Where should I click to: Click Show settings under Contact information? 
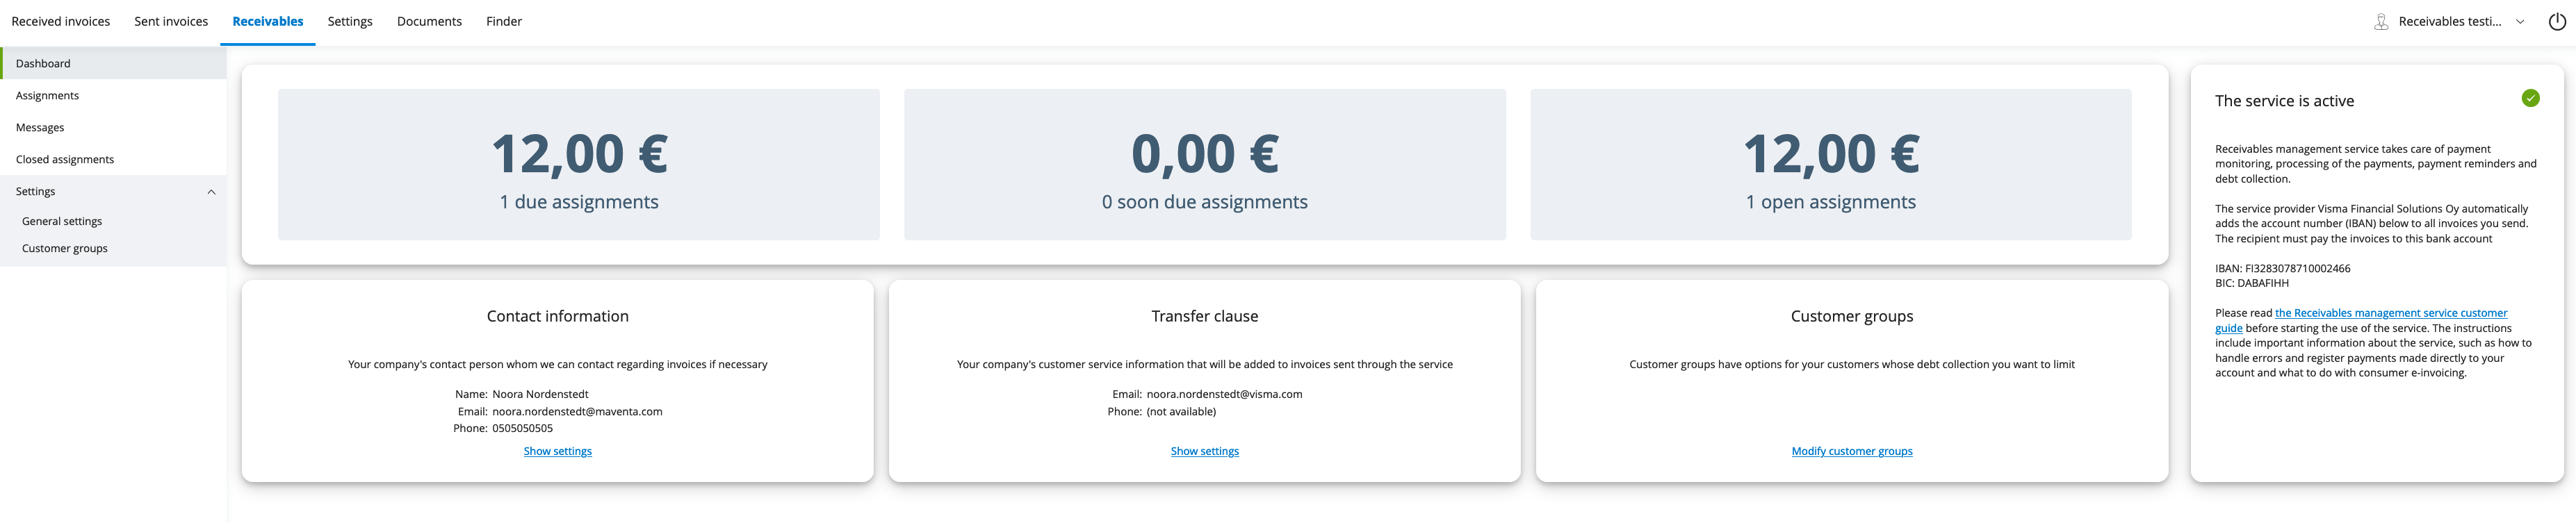pos(557,451)
